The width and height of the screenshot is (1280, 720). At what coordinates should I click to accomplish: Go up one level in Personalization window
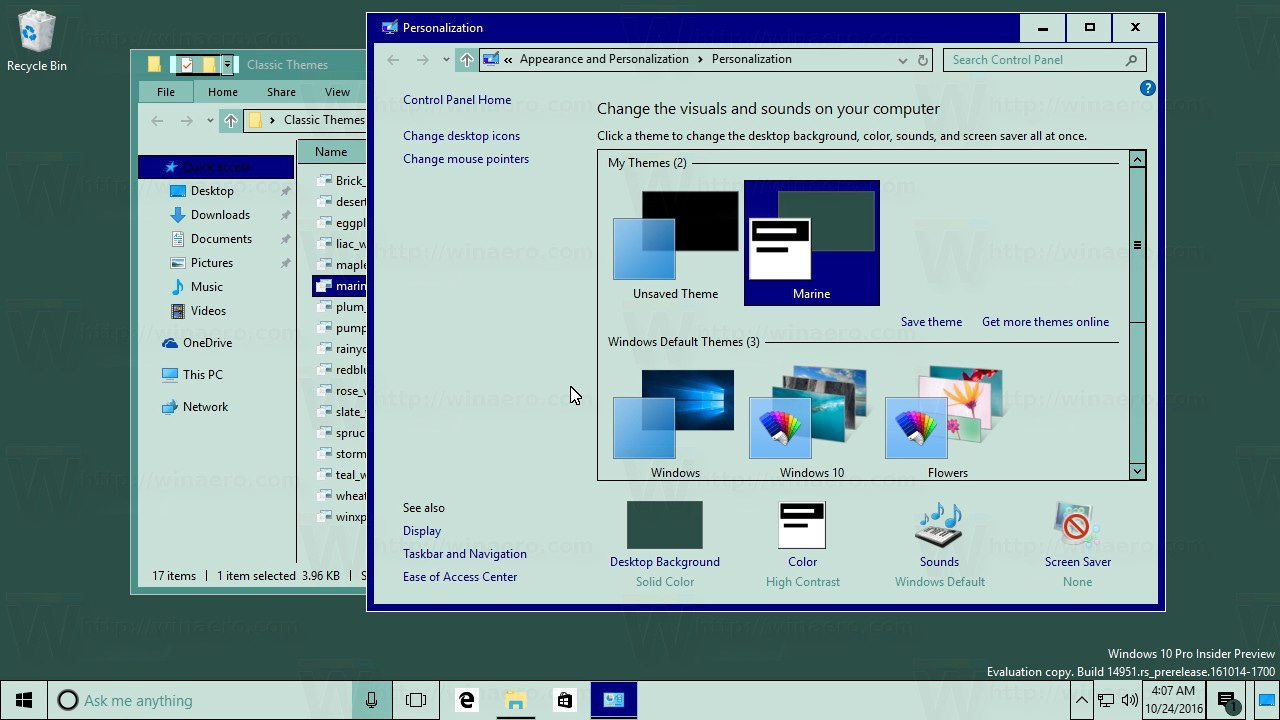coord(466,60)
